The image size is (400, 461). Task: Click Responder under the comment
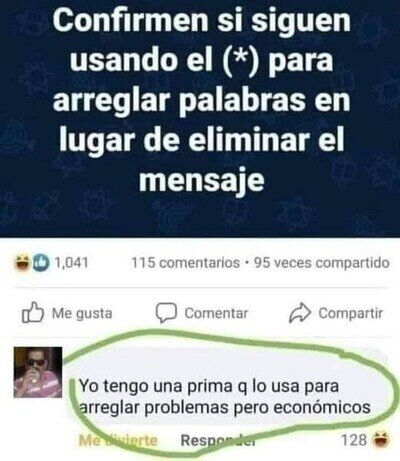click(x=218, y=441)
